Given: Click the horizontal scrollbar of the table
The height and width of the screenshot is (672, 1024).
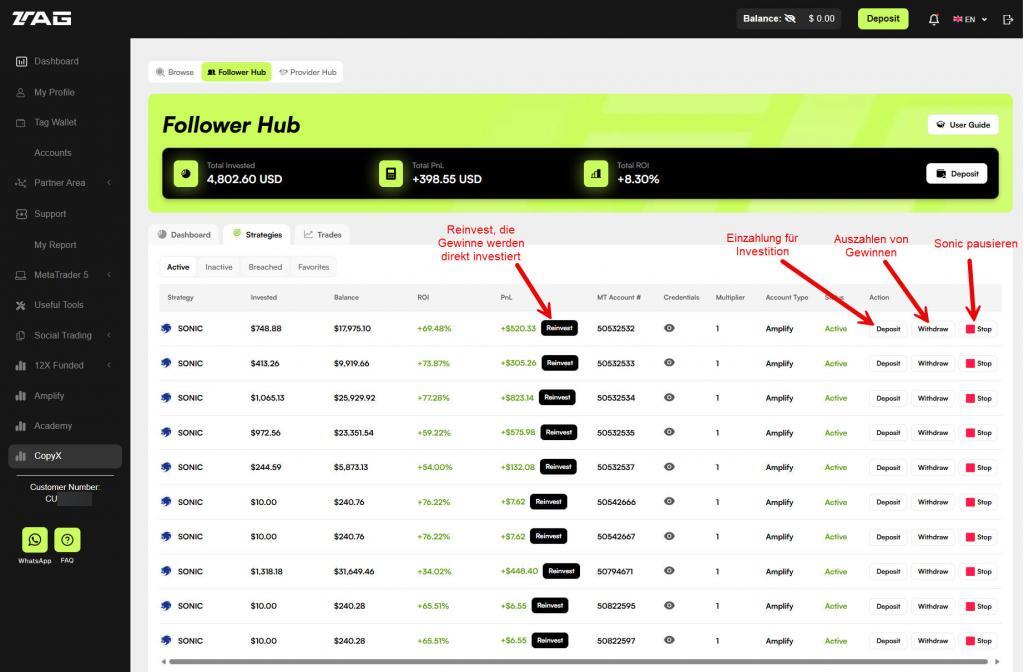Looking at the screenshot, I should [x=579, y=662].
